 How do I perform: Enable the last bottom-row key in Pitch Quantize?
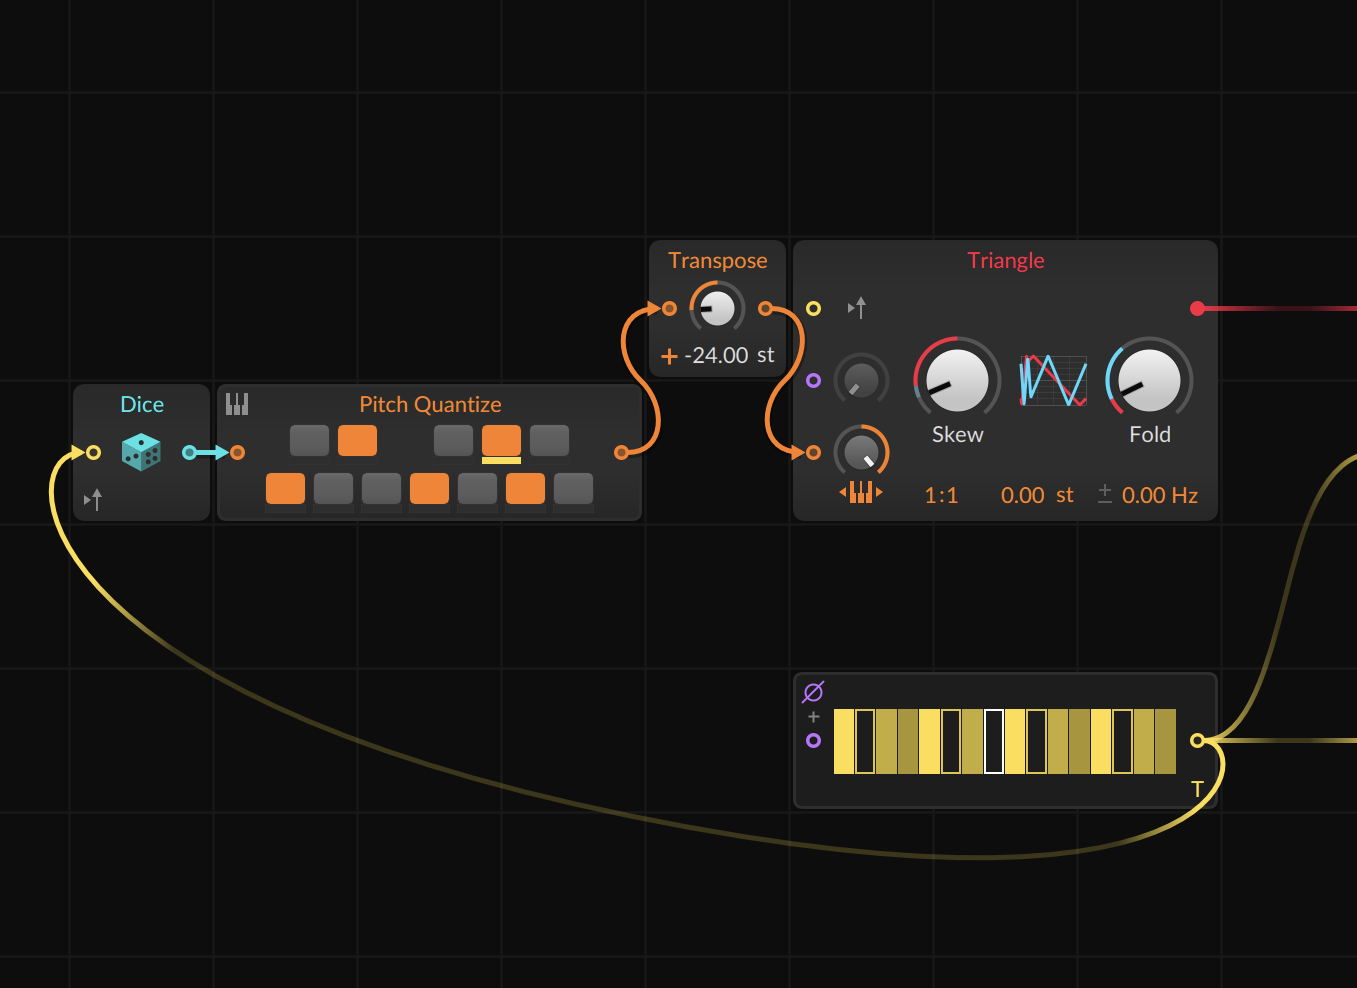(573, 488)
